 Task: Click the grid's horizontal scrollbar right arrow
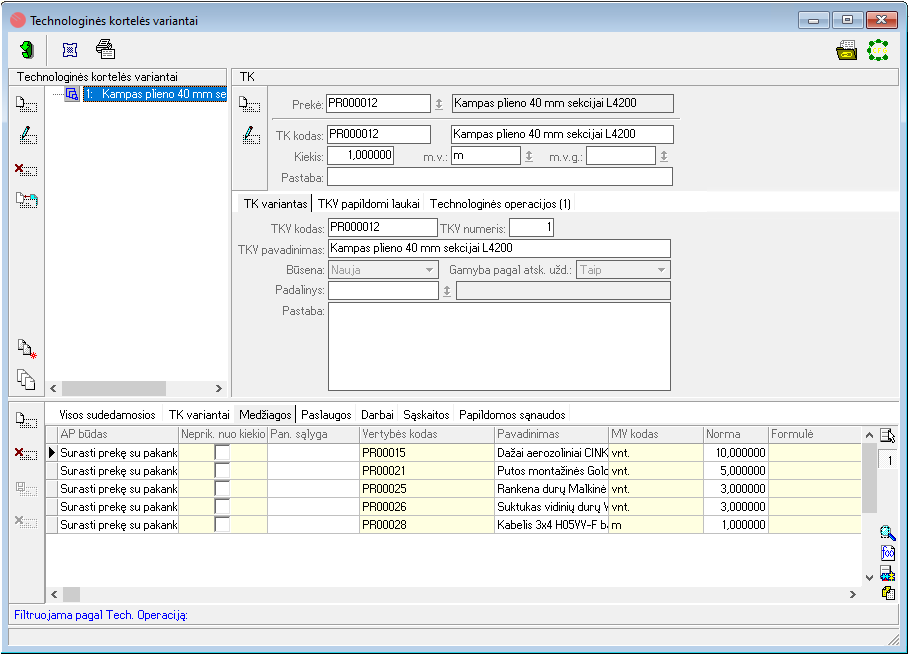point(853,594)
